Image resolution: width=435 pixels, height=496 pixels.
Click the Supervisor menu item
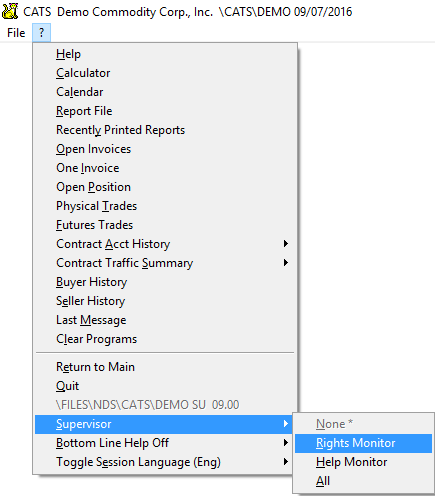(163, 424)
